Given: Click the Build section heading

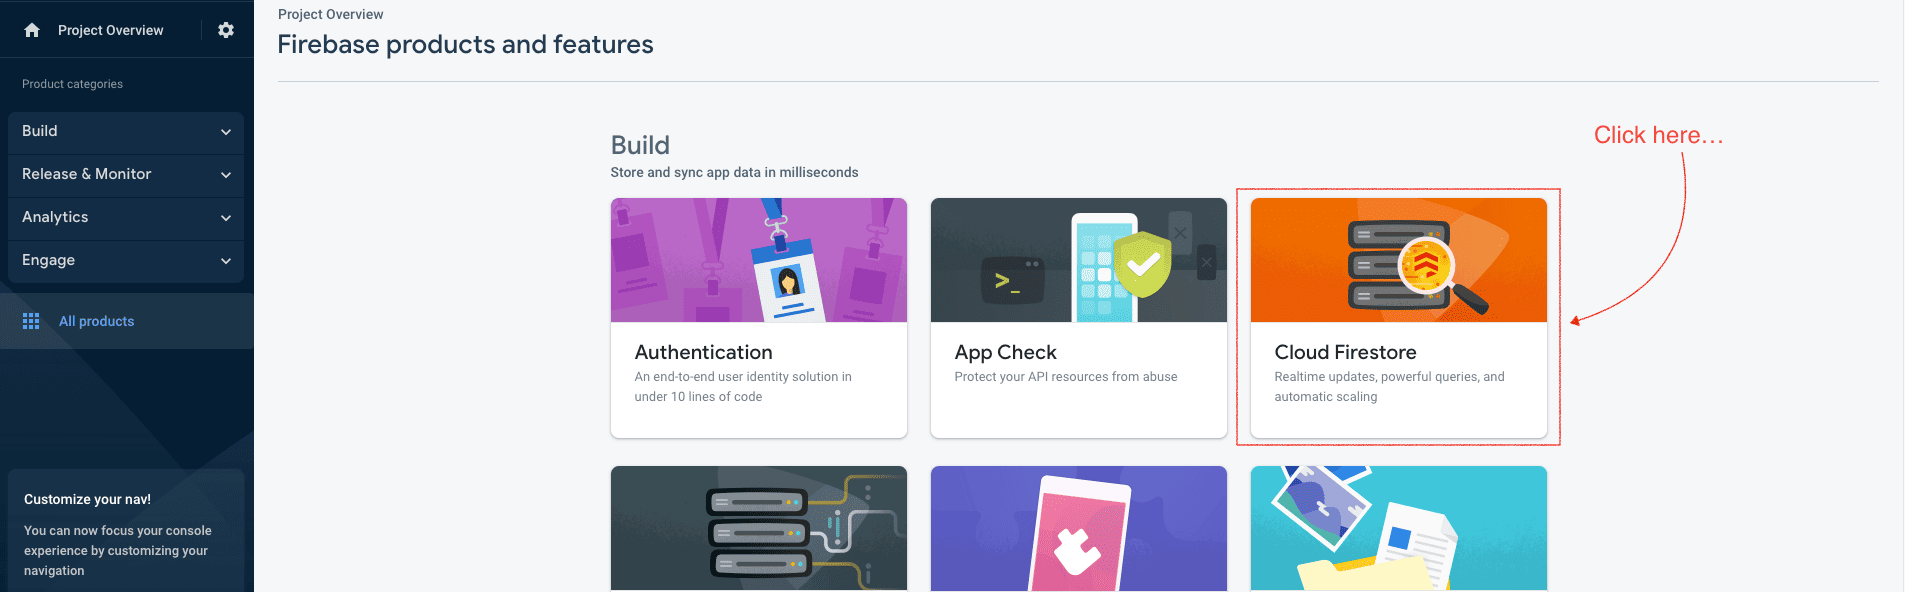Looking at the screenshot, I should [640, 145].
